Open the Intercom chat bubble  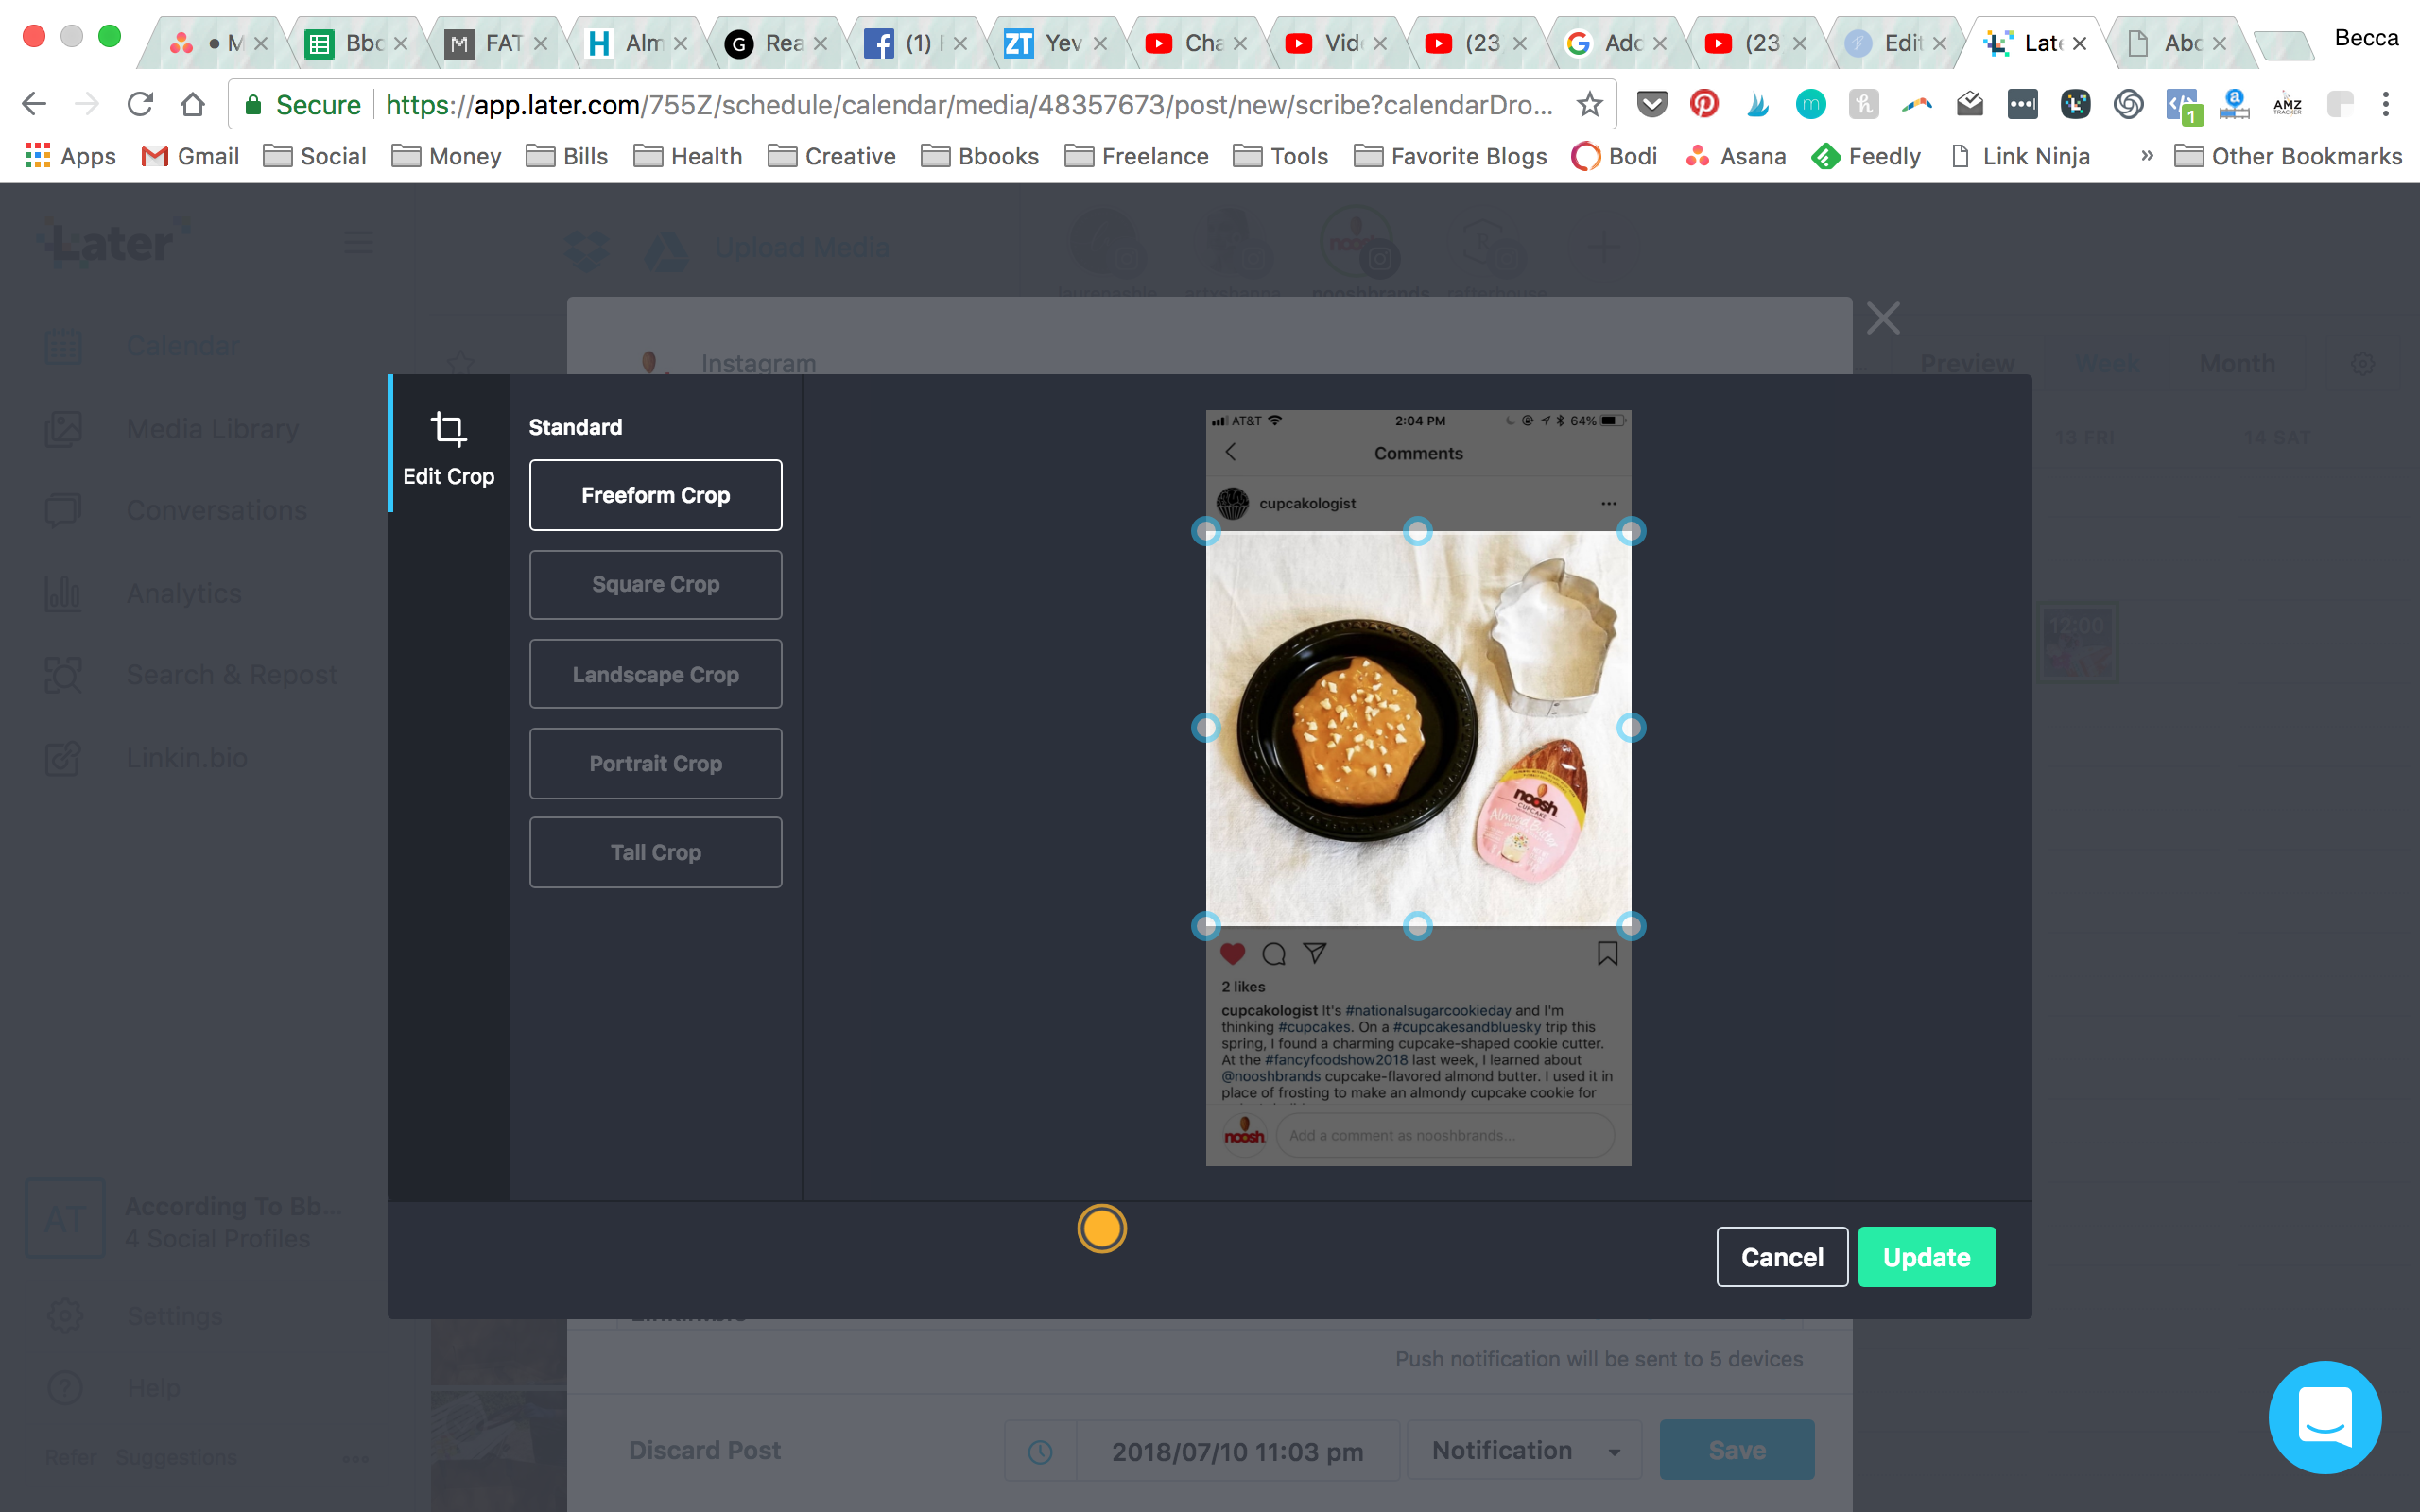(x=2325, y=1417)
